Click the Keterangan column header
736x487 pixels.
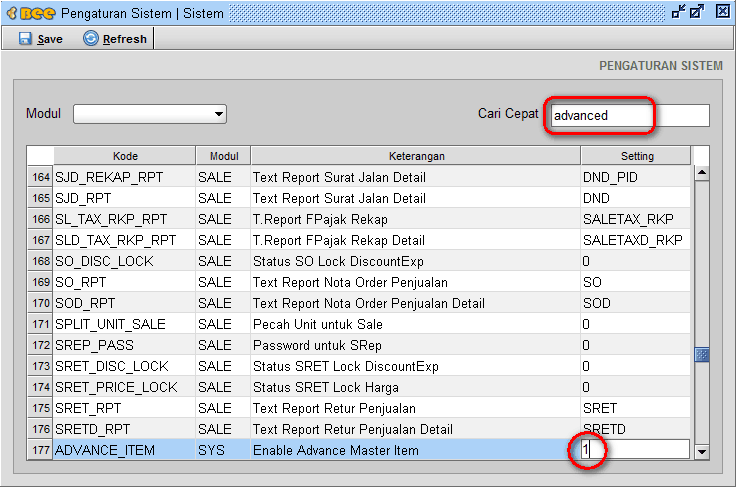(x=416, y=156)
